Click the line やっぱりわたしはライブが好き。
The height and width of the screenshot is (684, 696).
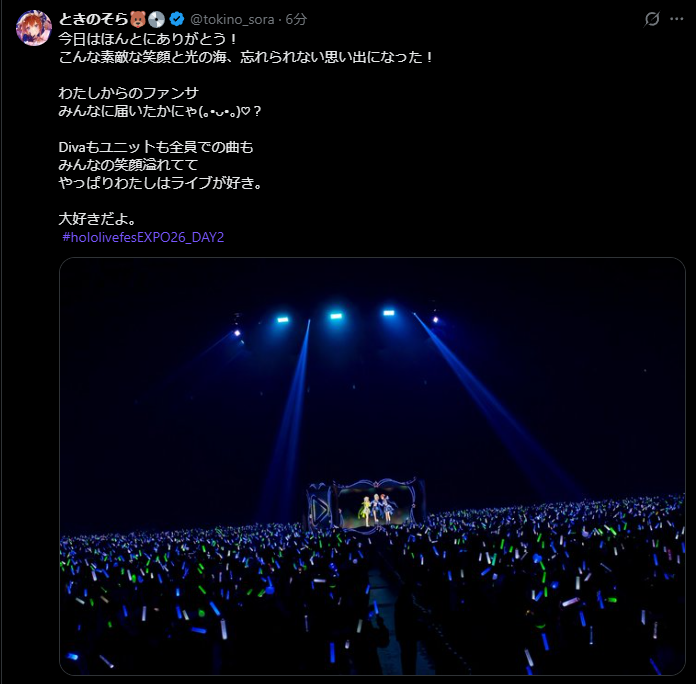pyautogui.click(x=161, y=183)
